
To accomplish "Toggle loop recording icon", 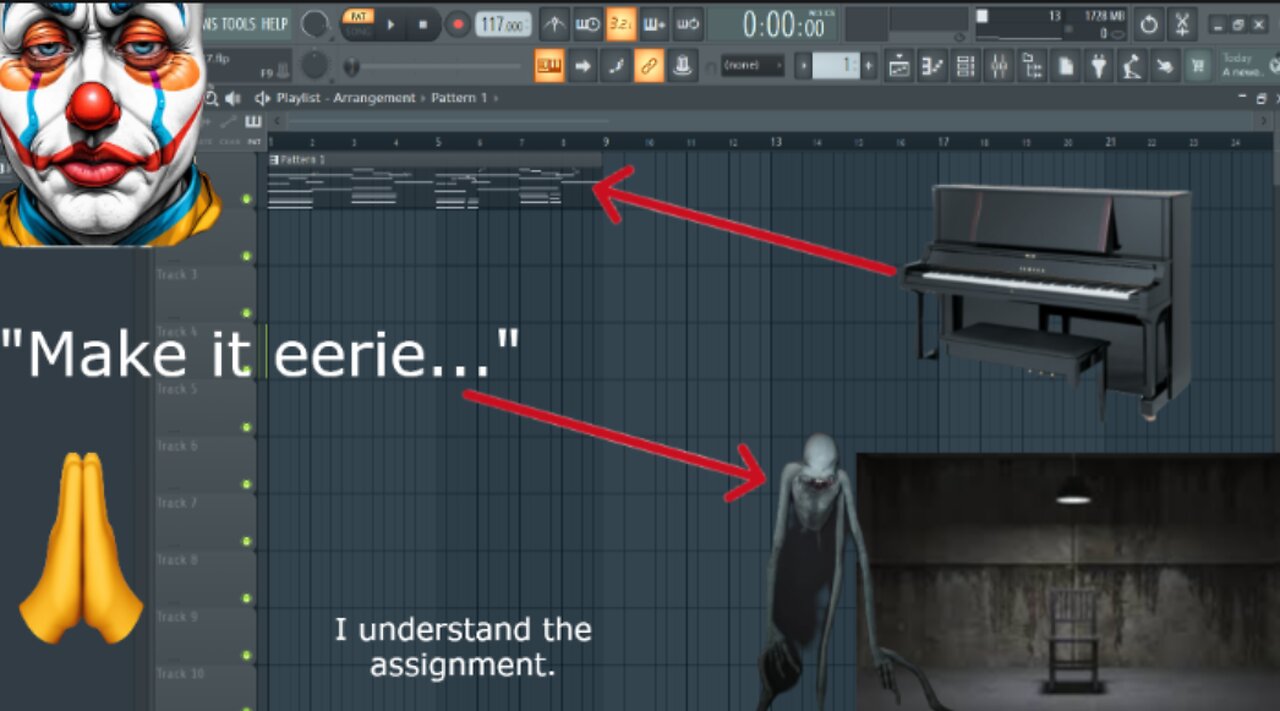I will coord(687,23).
